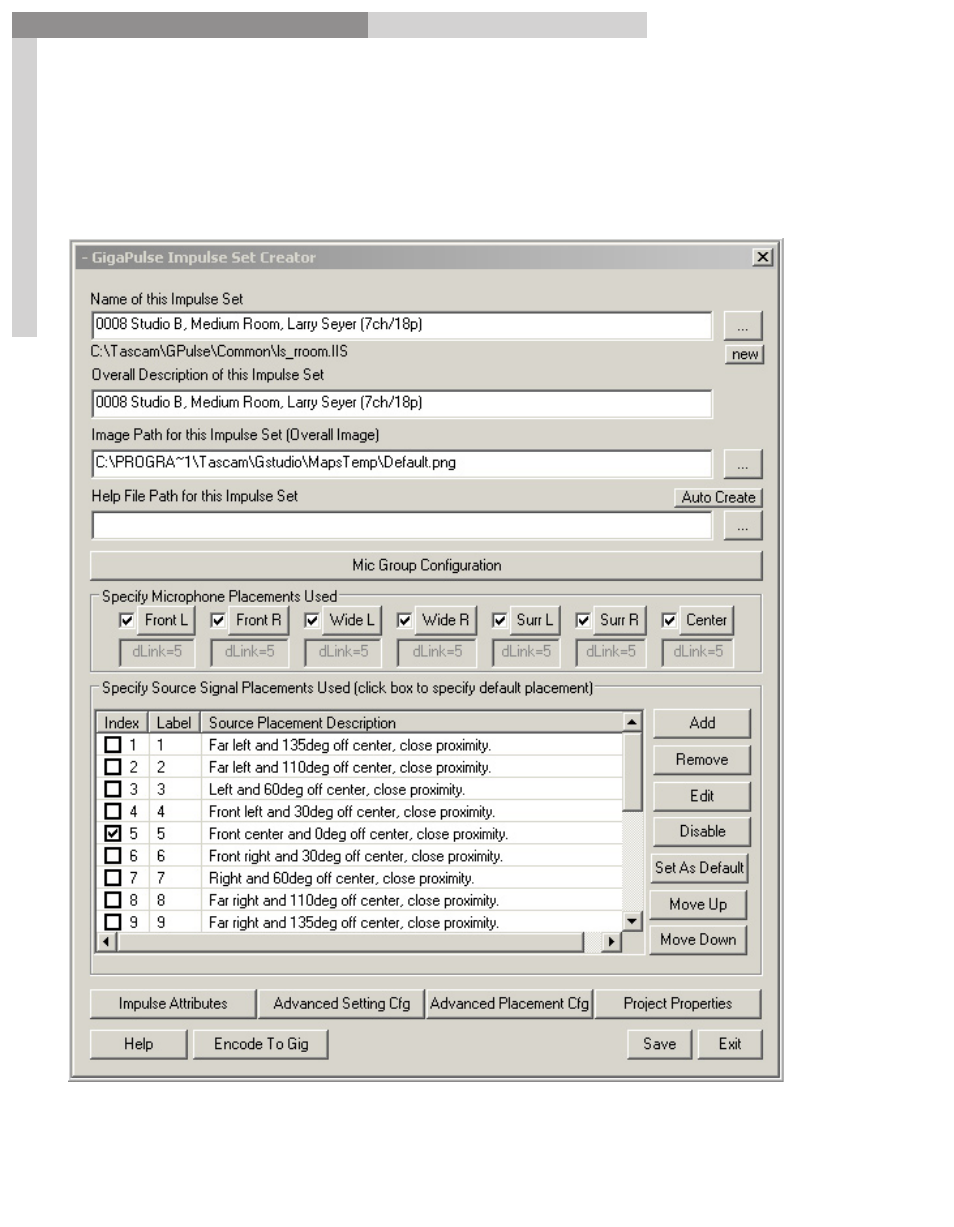Check the default box for index 7
The image size is (954, 1227).
coord(113,877)
